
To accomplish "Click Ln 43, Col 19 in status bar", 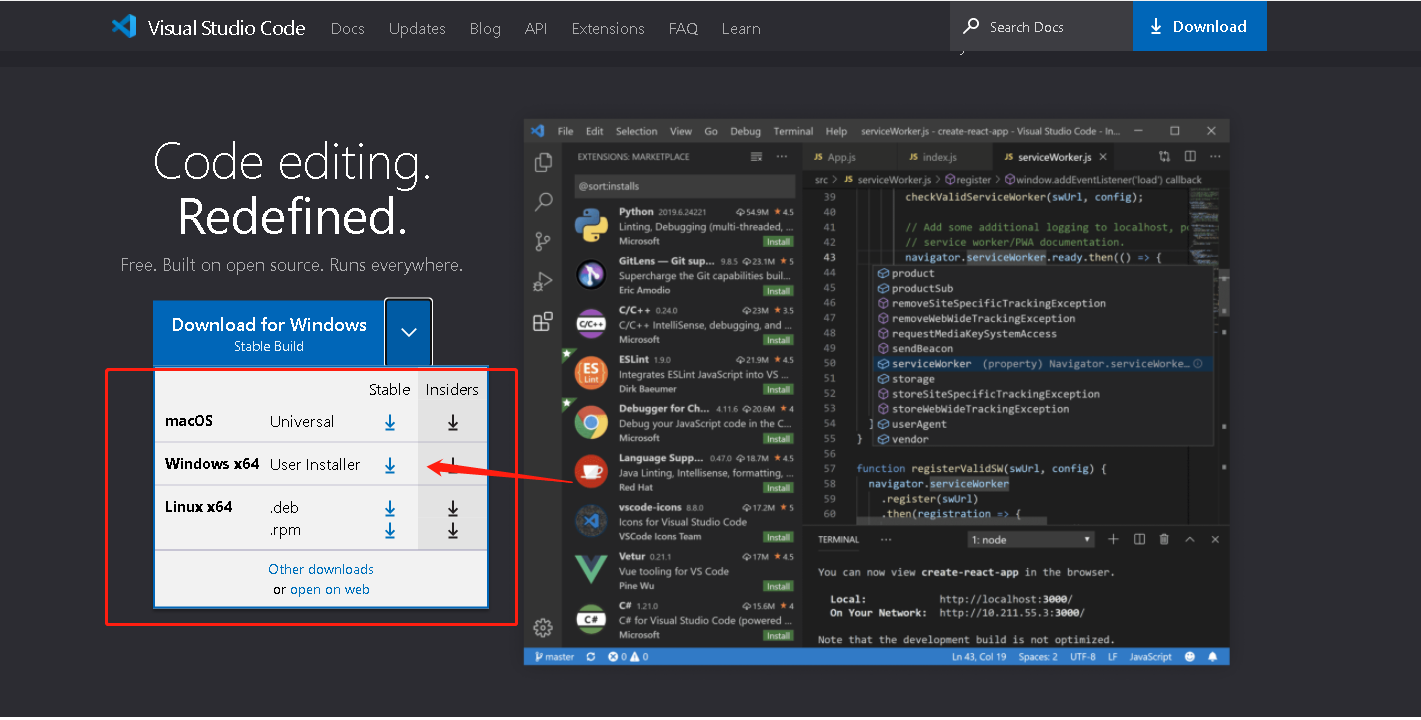I will (x=980, y=657).
